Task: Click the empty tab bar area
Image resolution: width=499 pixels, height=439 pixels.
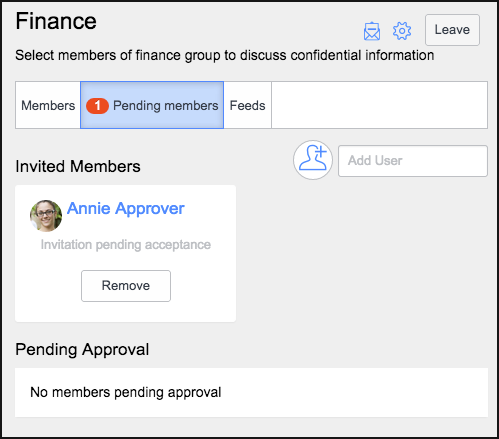Action: (379, 105)
